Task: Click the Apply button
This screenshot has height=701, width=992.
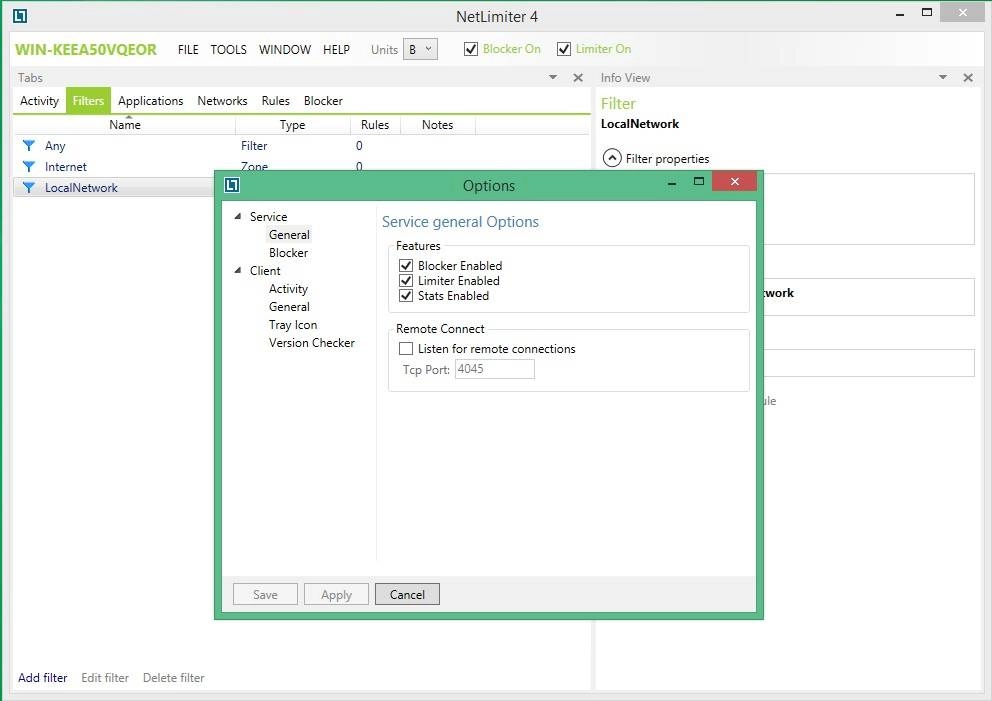Action: (336, 594)
